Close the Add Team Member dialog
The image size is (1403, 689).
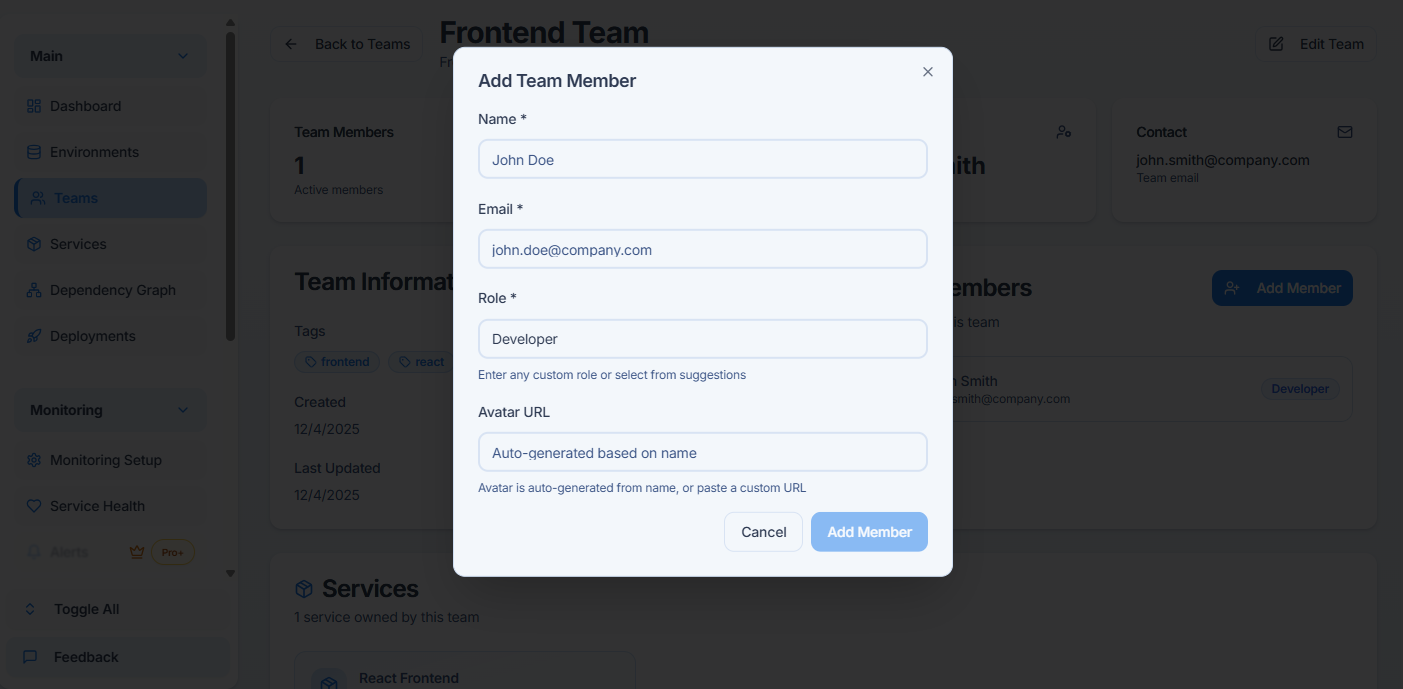pyautogui.click(x=928, y=72)
